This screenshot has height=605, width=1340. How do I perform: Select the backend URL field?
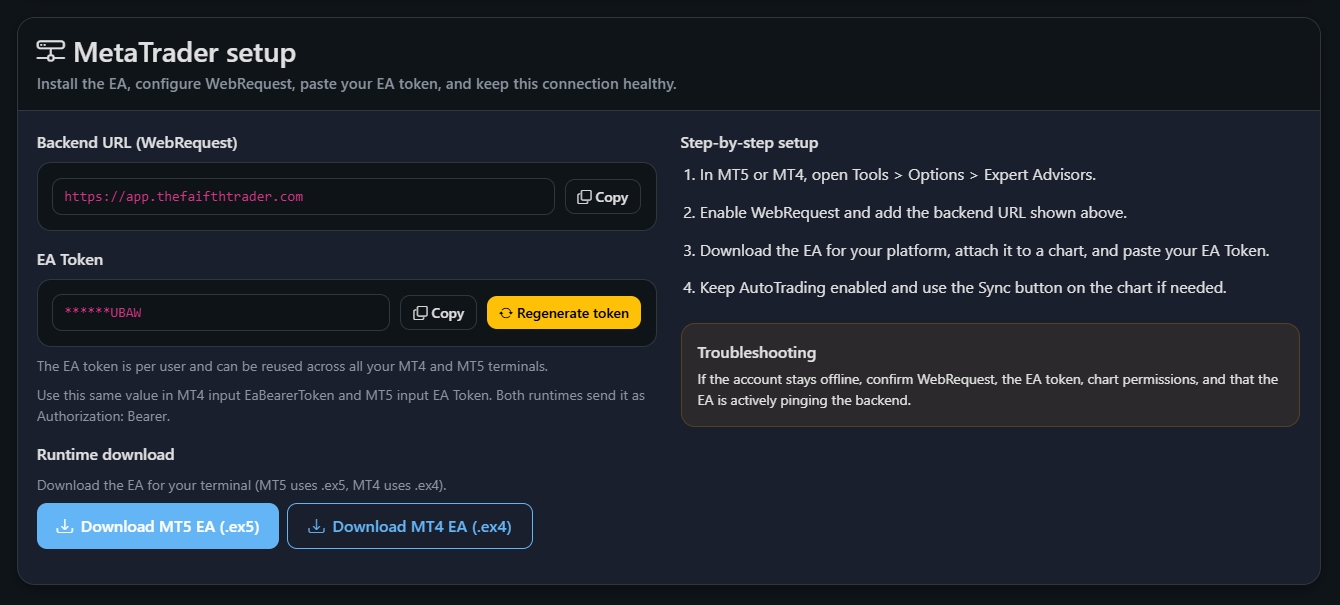[x=303, y=197]
